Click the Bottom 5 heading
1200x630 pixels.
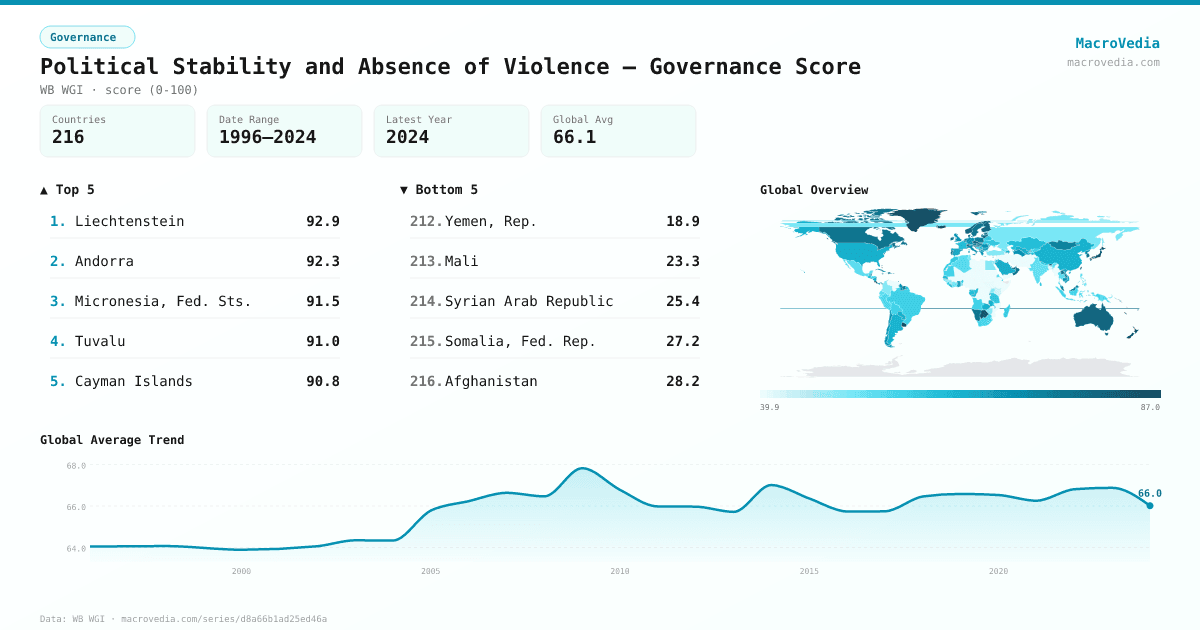[x=439, y=189]
